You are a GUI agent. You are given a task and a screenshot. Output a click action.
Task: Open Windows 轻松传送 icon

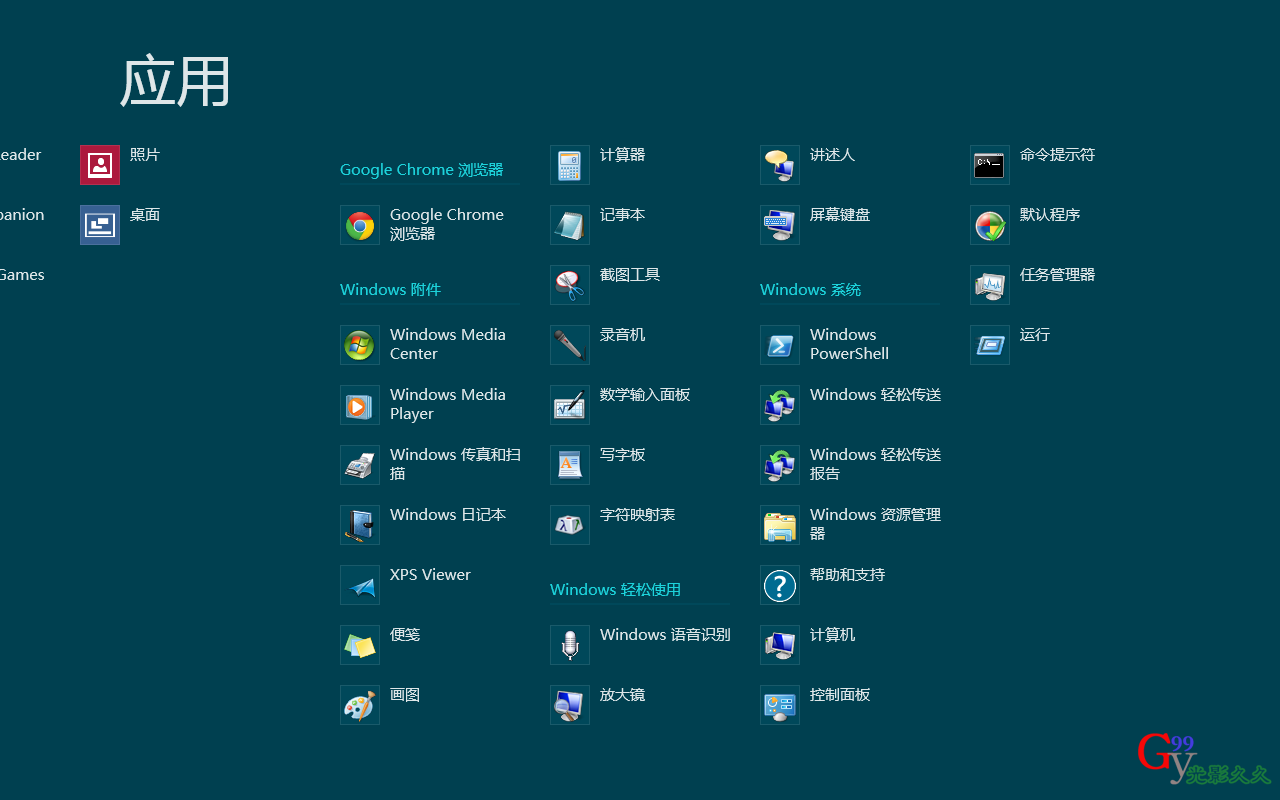[780, 405]
